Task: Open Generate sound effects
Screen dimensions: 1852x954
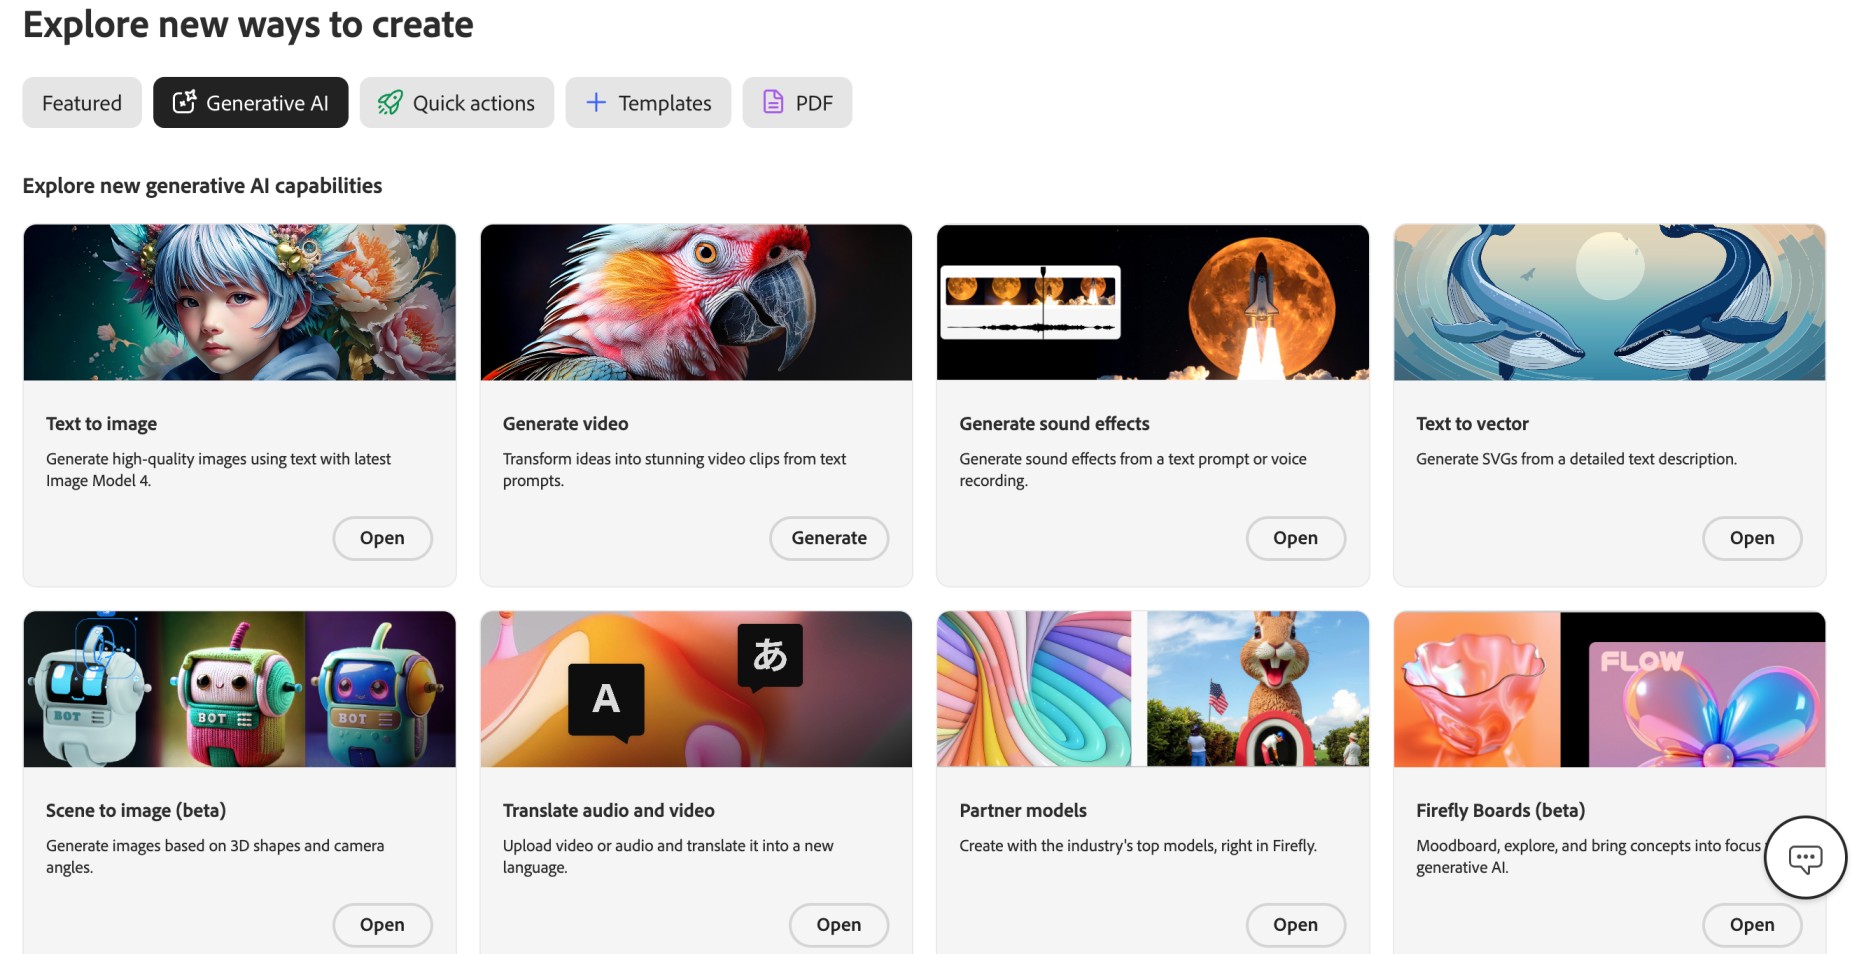Action: [1295, 538]
